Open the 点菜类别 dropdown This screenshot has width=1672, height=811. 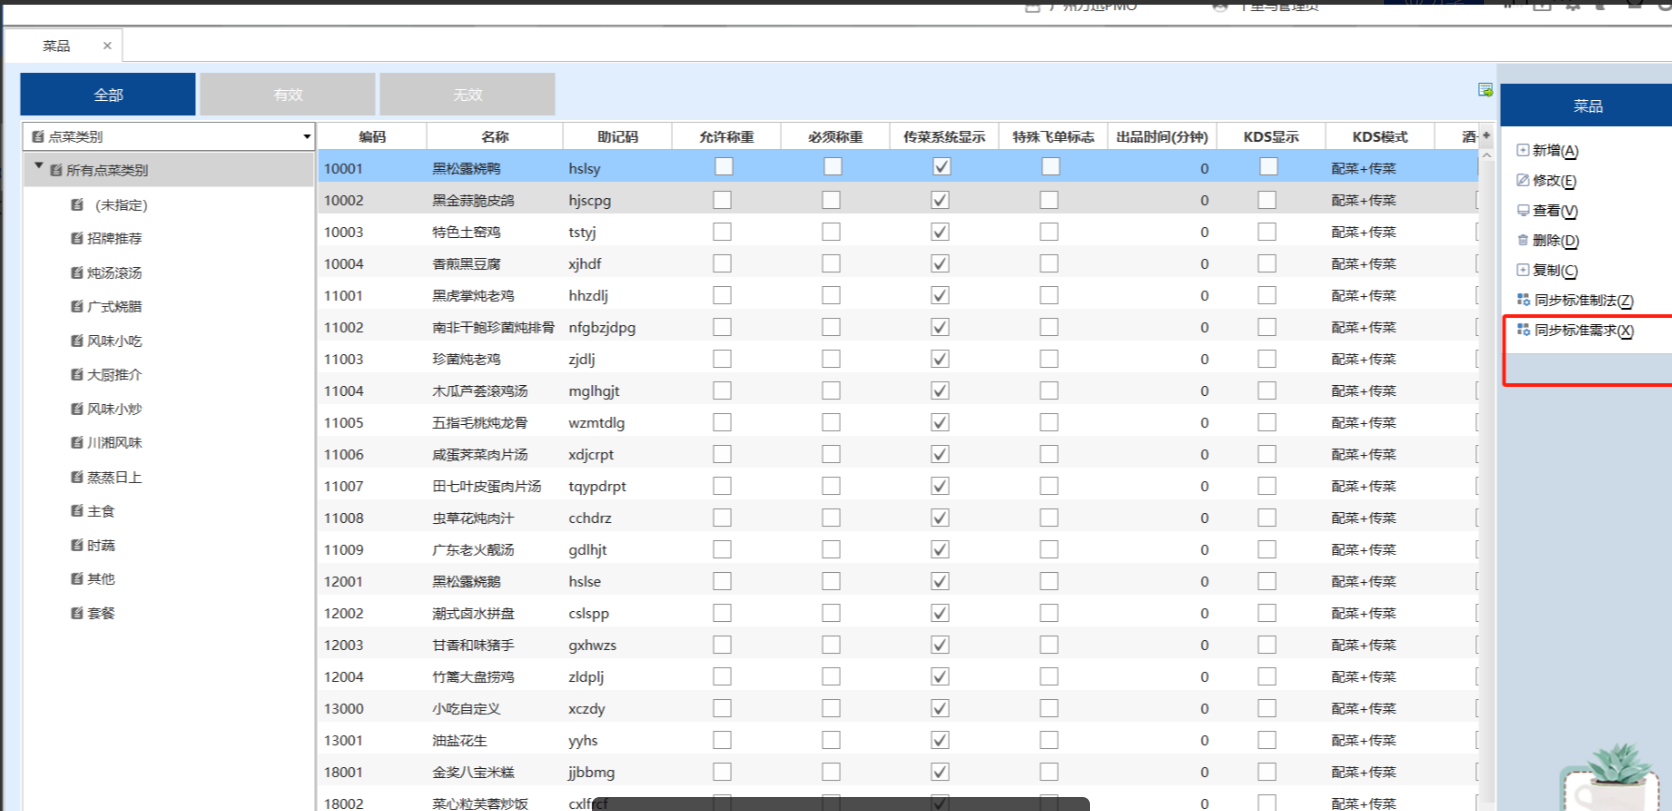[x=306, y=137]
